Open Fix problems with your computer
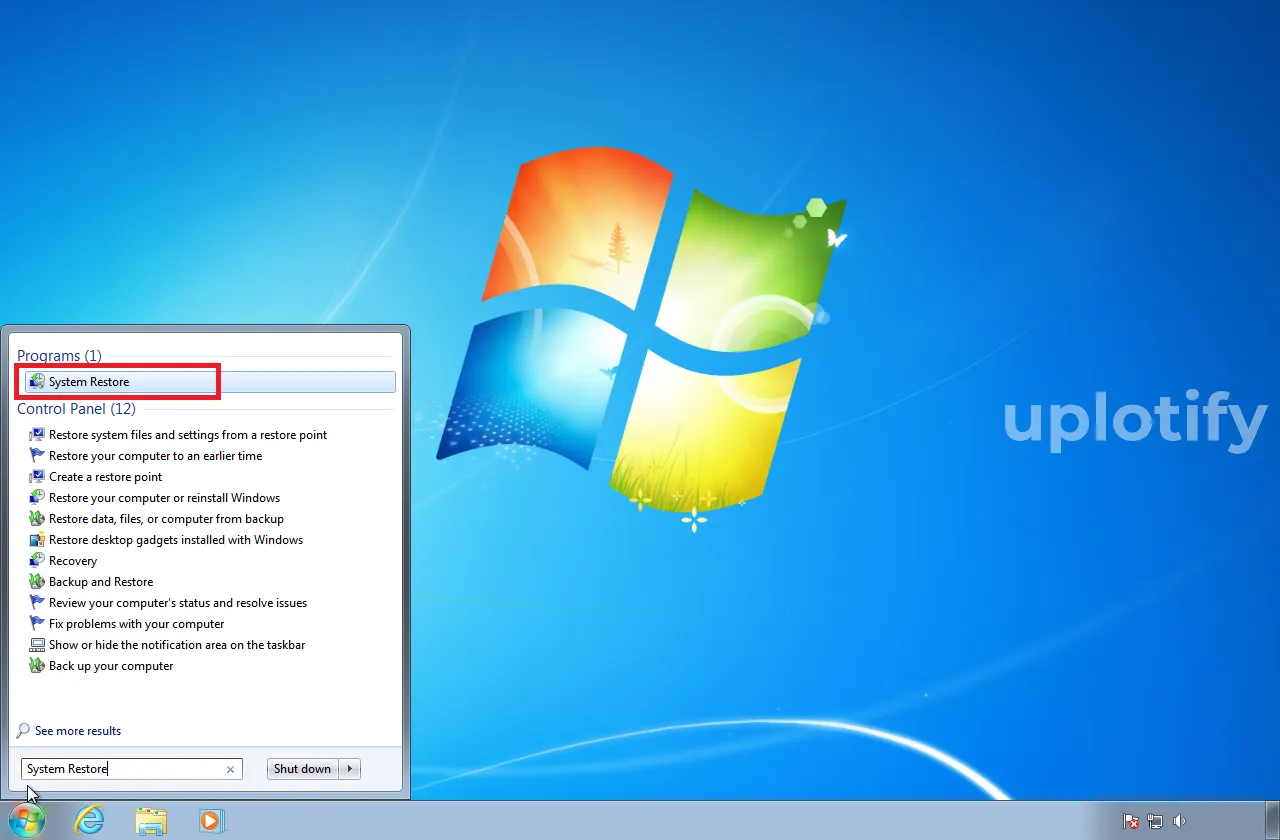1280x840 pixels. [x=136, y=624]
